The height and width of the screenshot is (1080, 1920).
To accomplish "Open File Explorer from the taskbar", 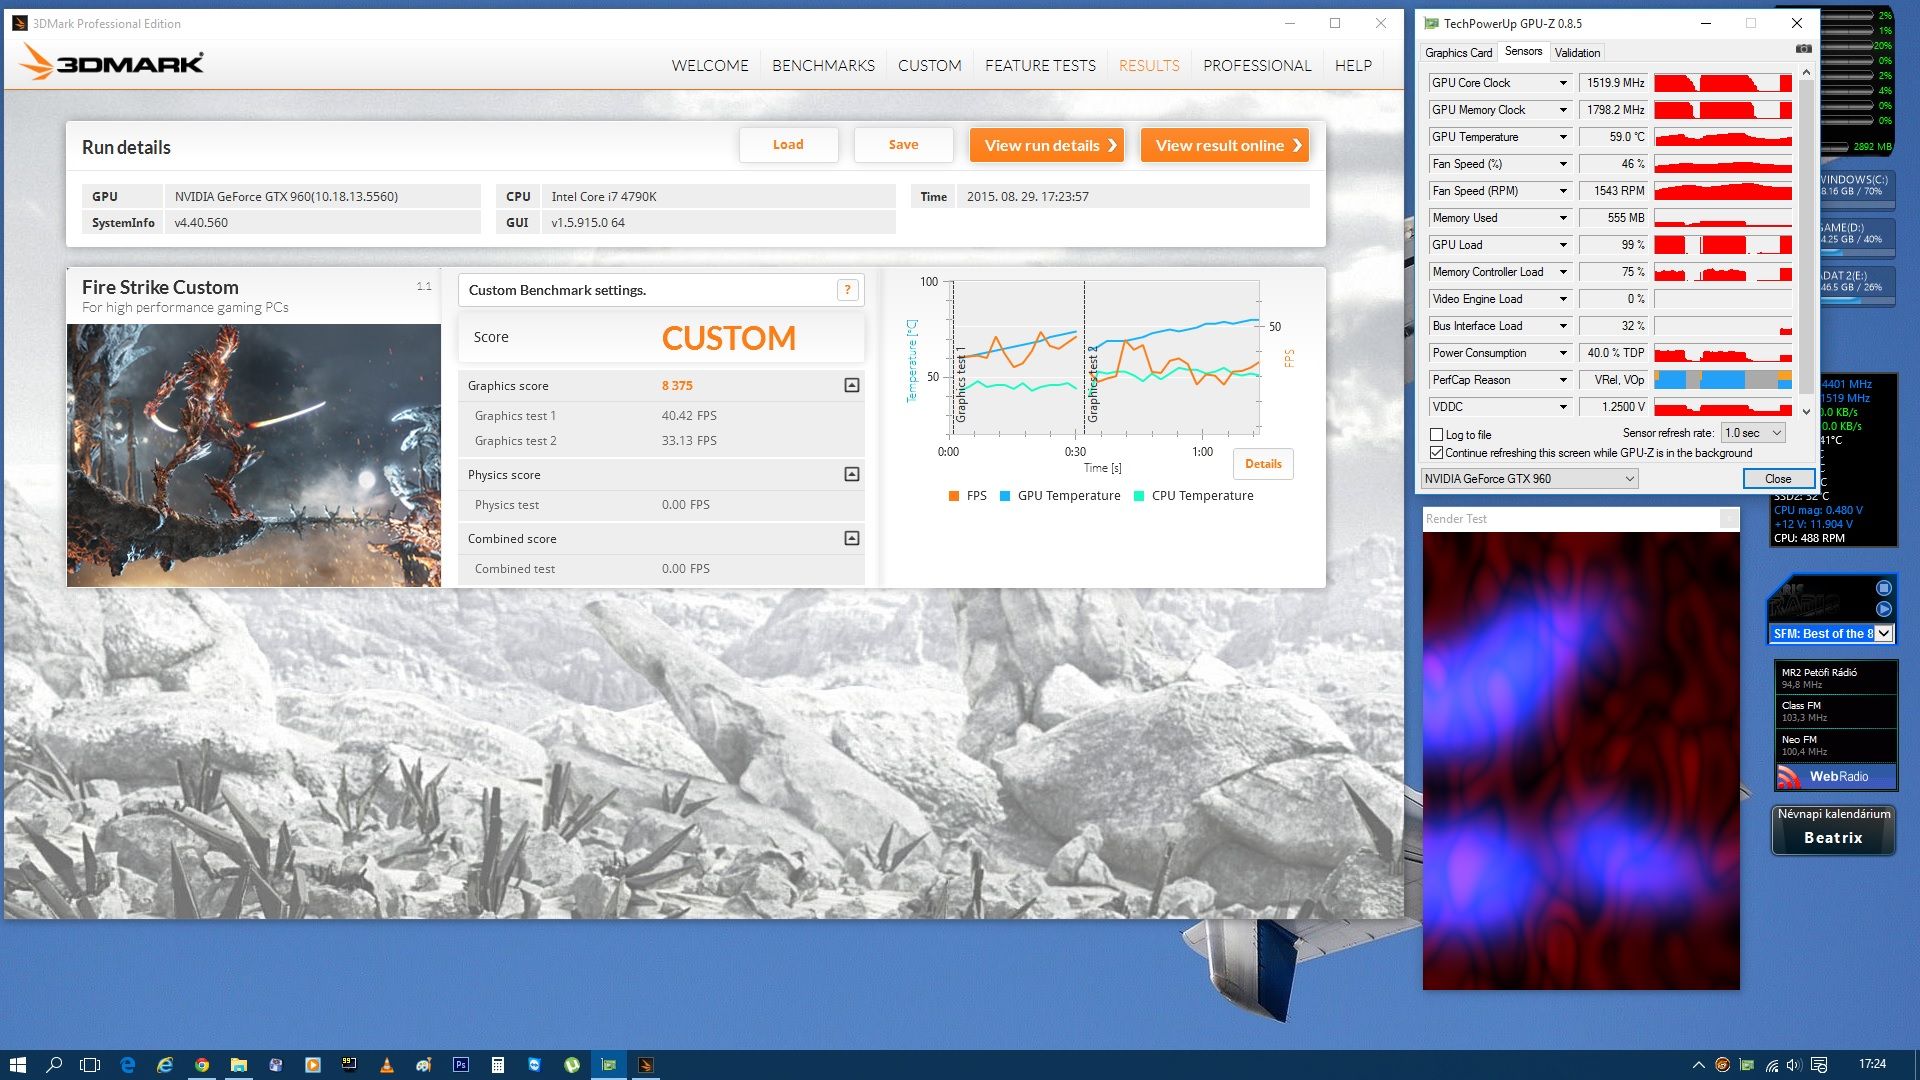I will point(239,1065).
